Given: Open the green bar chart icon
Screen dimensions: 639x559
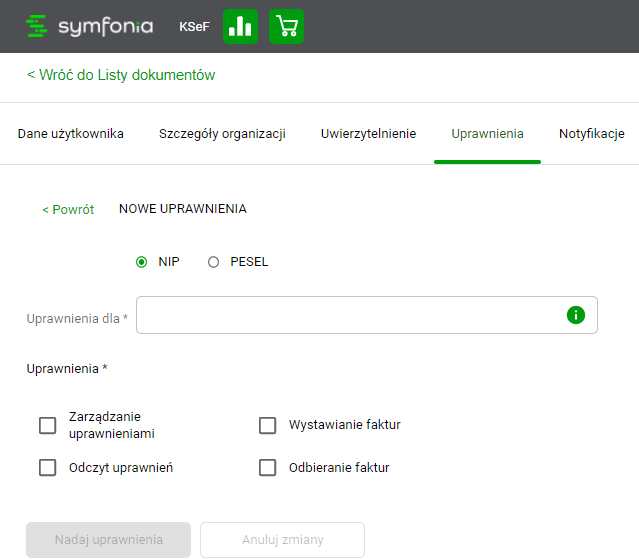Looking at the screenshot, I should coord(240,27).
